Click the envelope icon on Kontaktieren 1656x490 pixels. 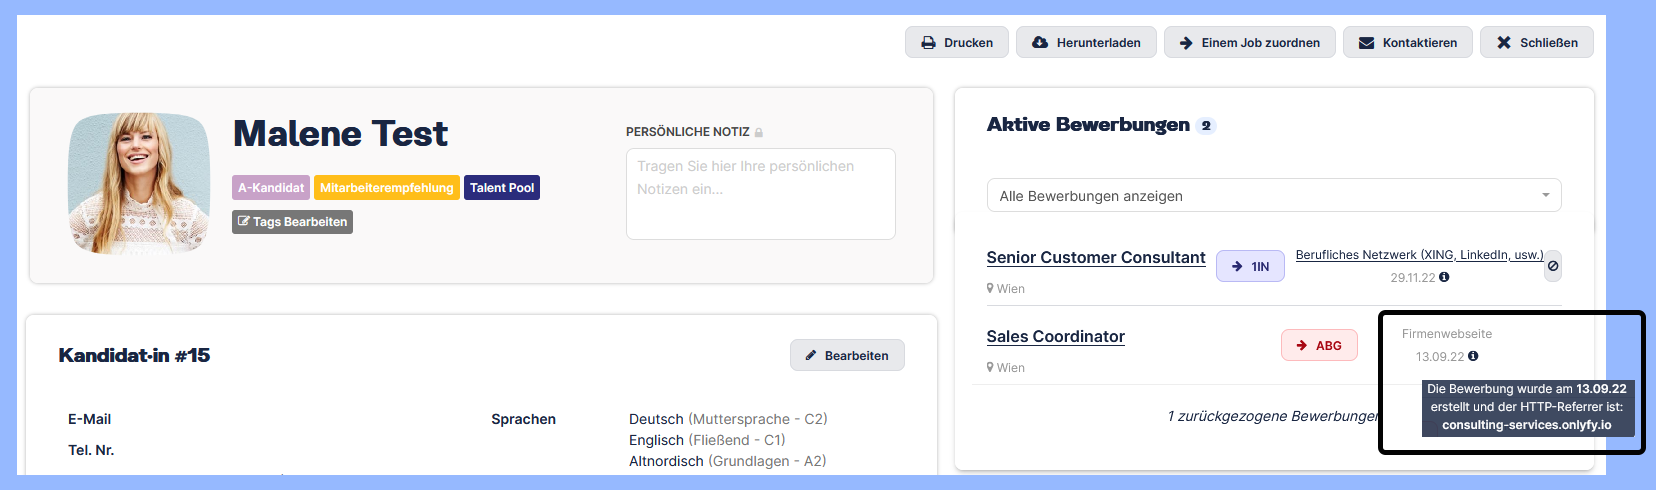[x=1366, y=43]
